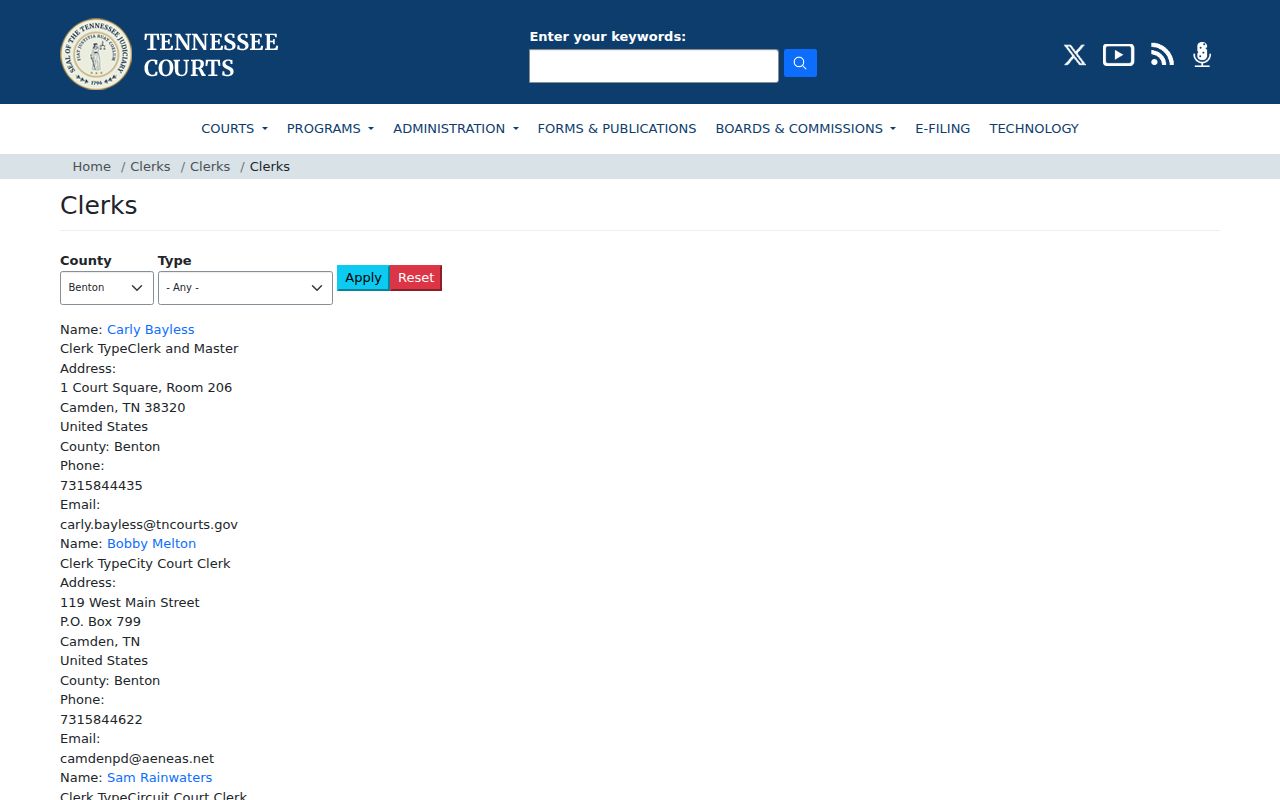
Task: Click the magnifier search button
Action: pos(800,63)
